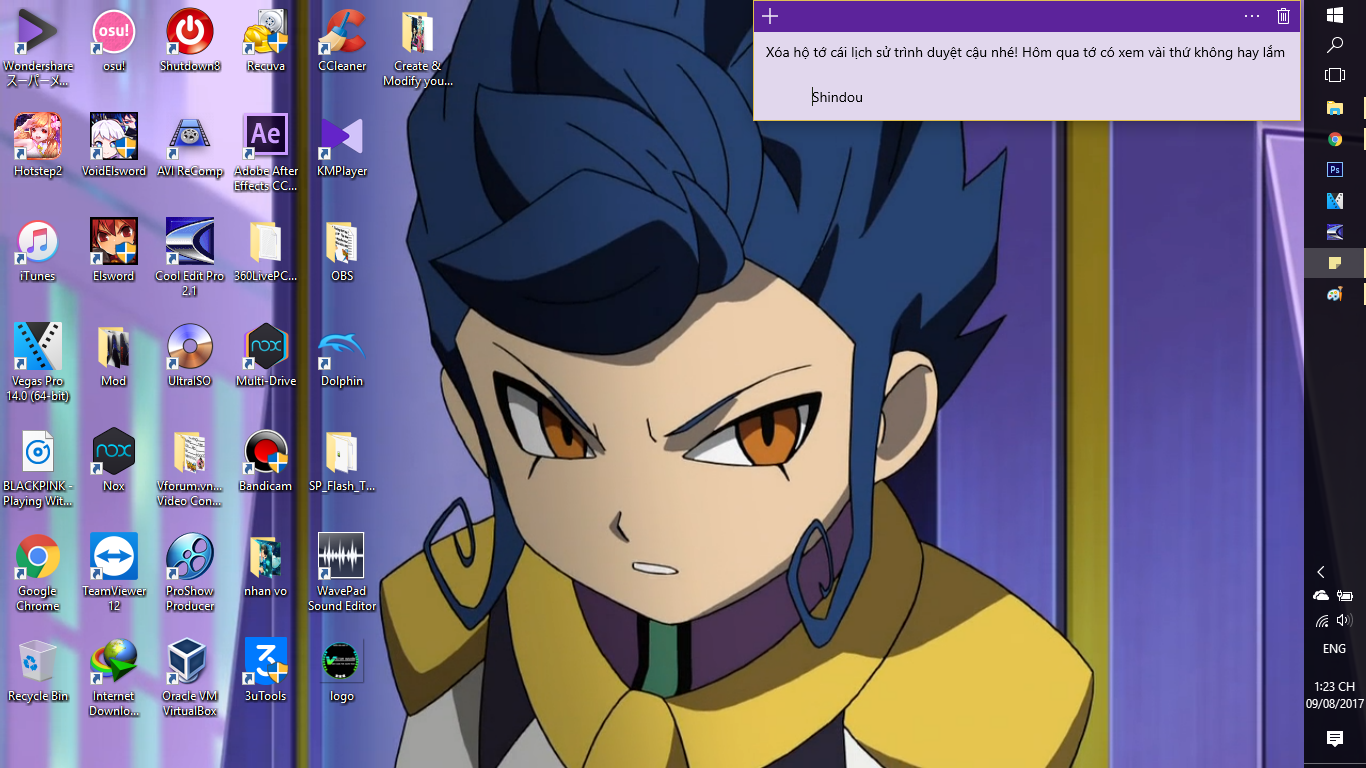
Task: Open Wondershare desktop shortcut
Action: coord(38,48)
